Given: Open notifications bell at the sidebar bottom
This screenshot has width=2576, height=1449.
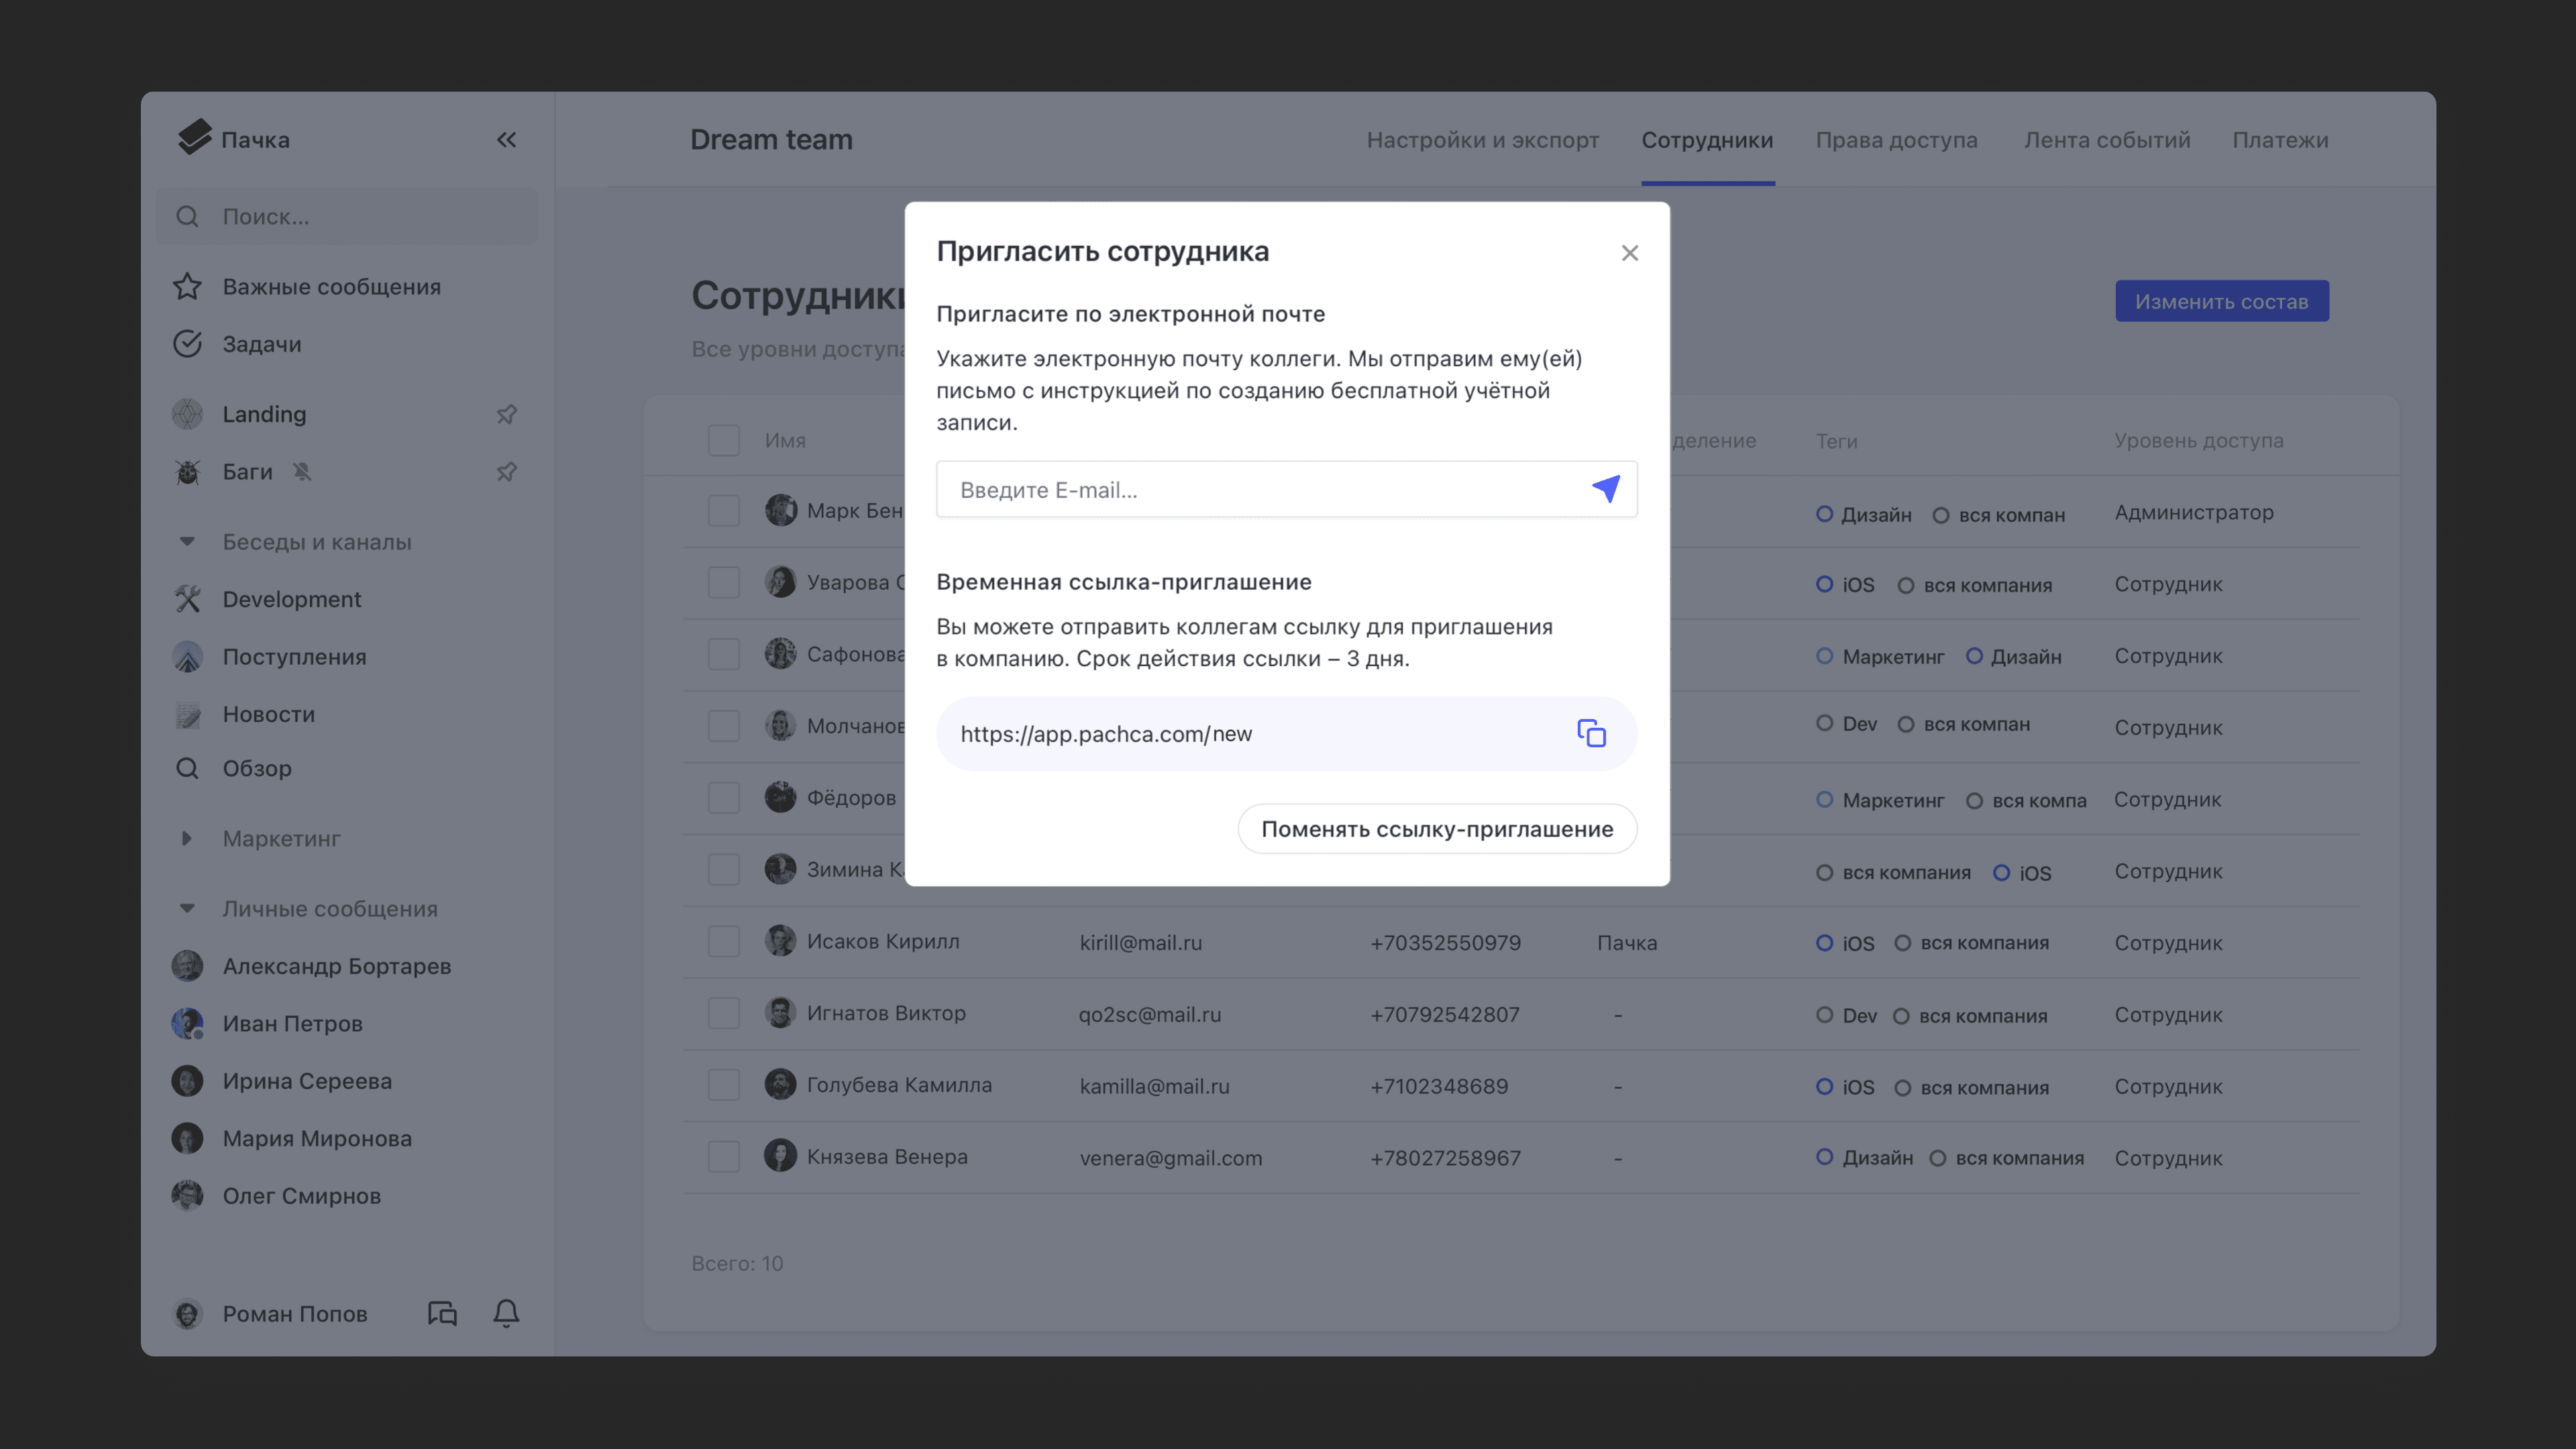Looking at the screenshot, I should 506,1313.
